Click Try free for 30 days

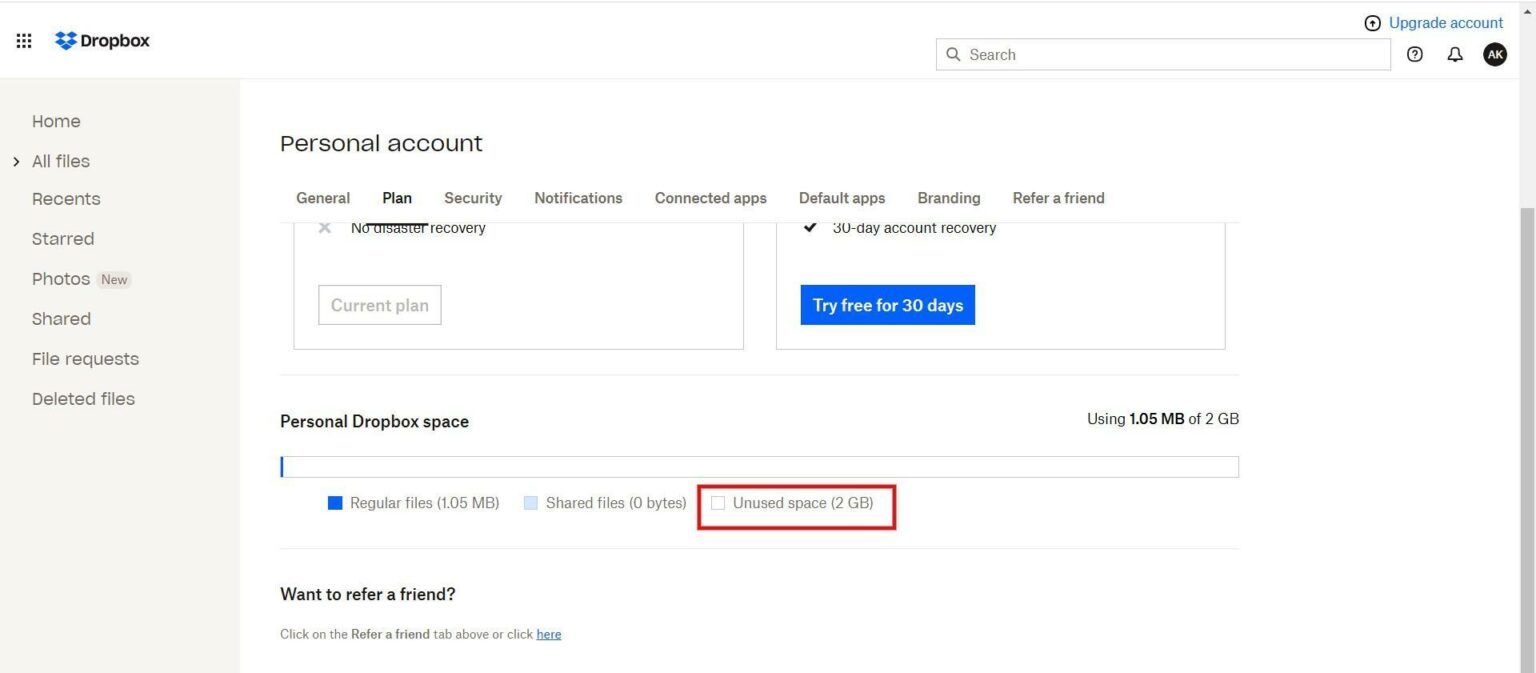click(x=887, y=305)
